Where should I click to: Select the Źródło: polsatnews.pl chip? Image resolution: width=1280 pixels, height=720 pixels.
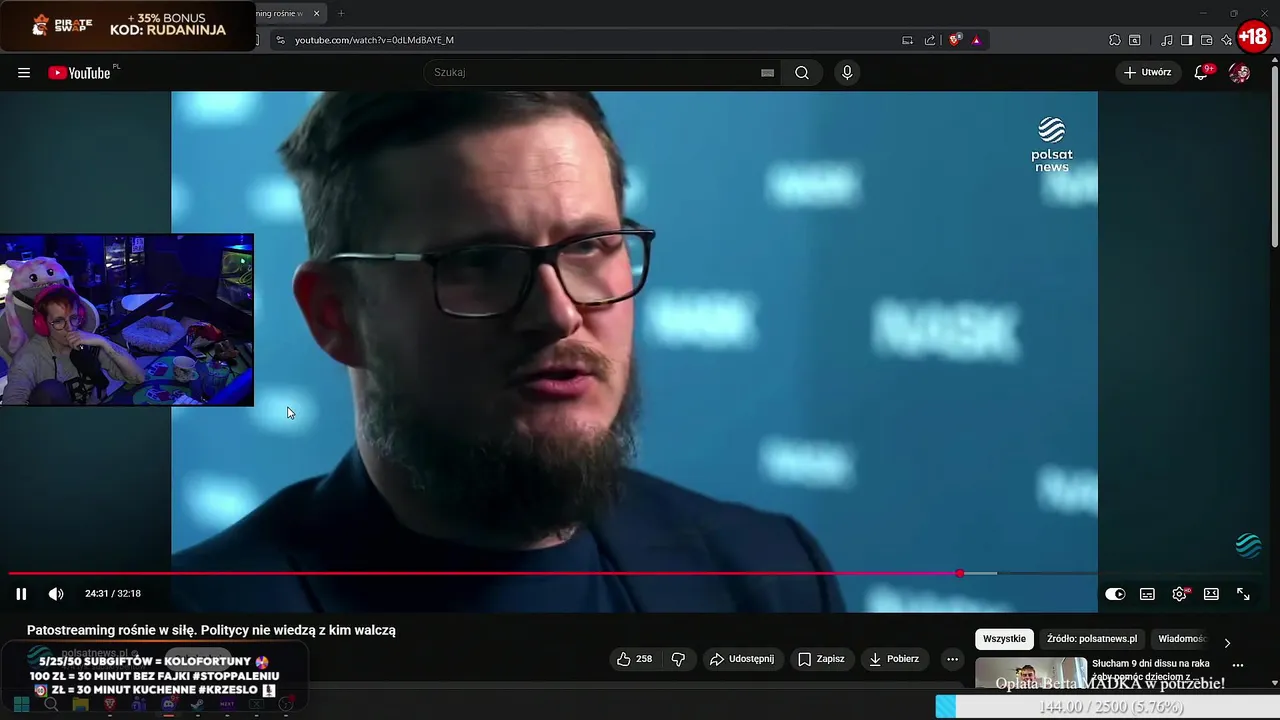pos(1092,639)
